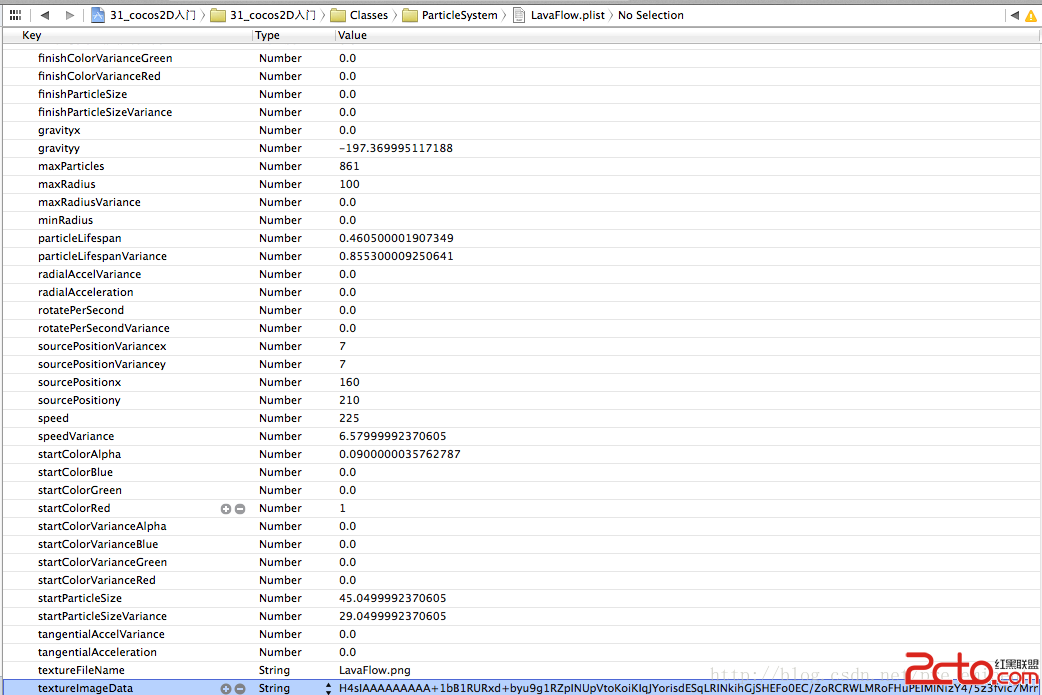Click the add button on startColorRed row

[x=226, y=509]
